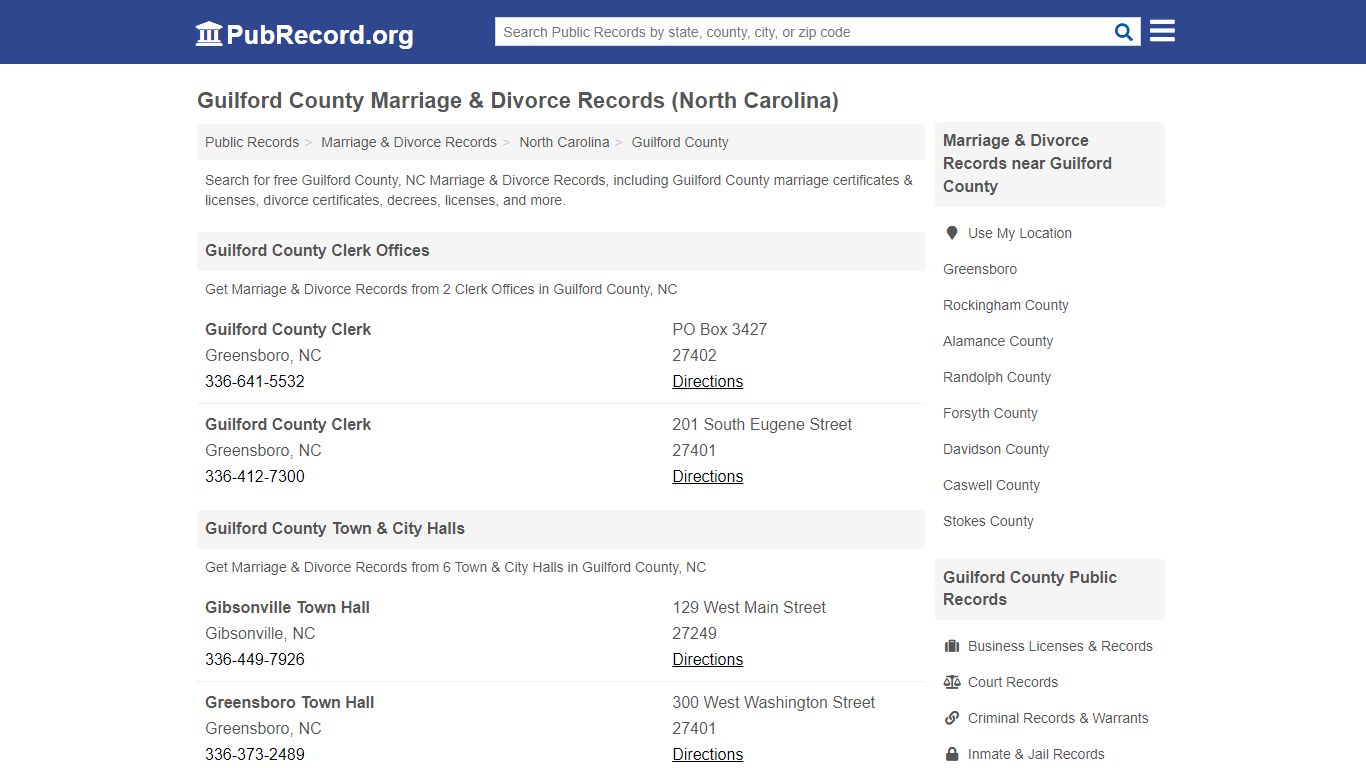1366x768 pixels.
Task: Open the Marriage & Divorce Records breadcrumb
Action: (409, 142)
